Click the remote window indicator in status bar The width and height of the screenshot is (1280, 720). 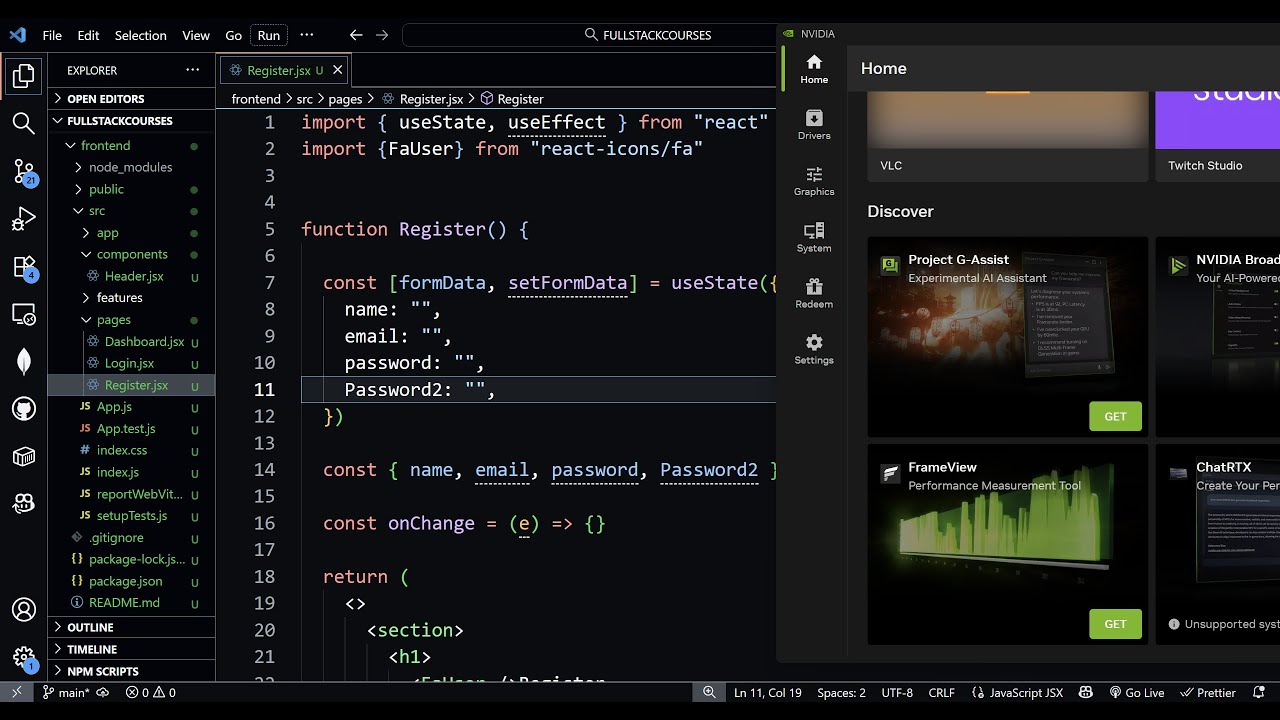click(17, 692)
